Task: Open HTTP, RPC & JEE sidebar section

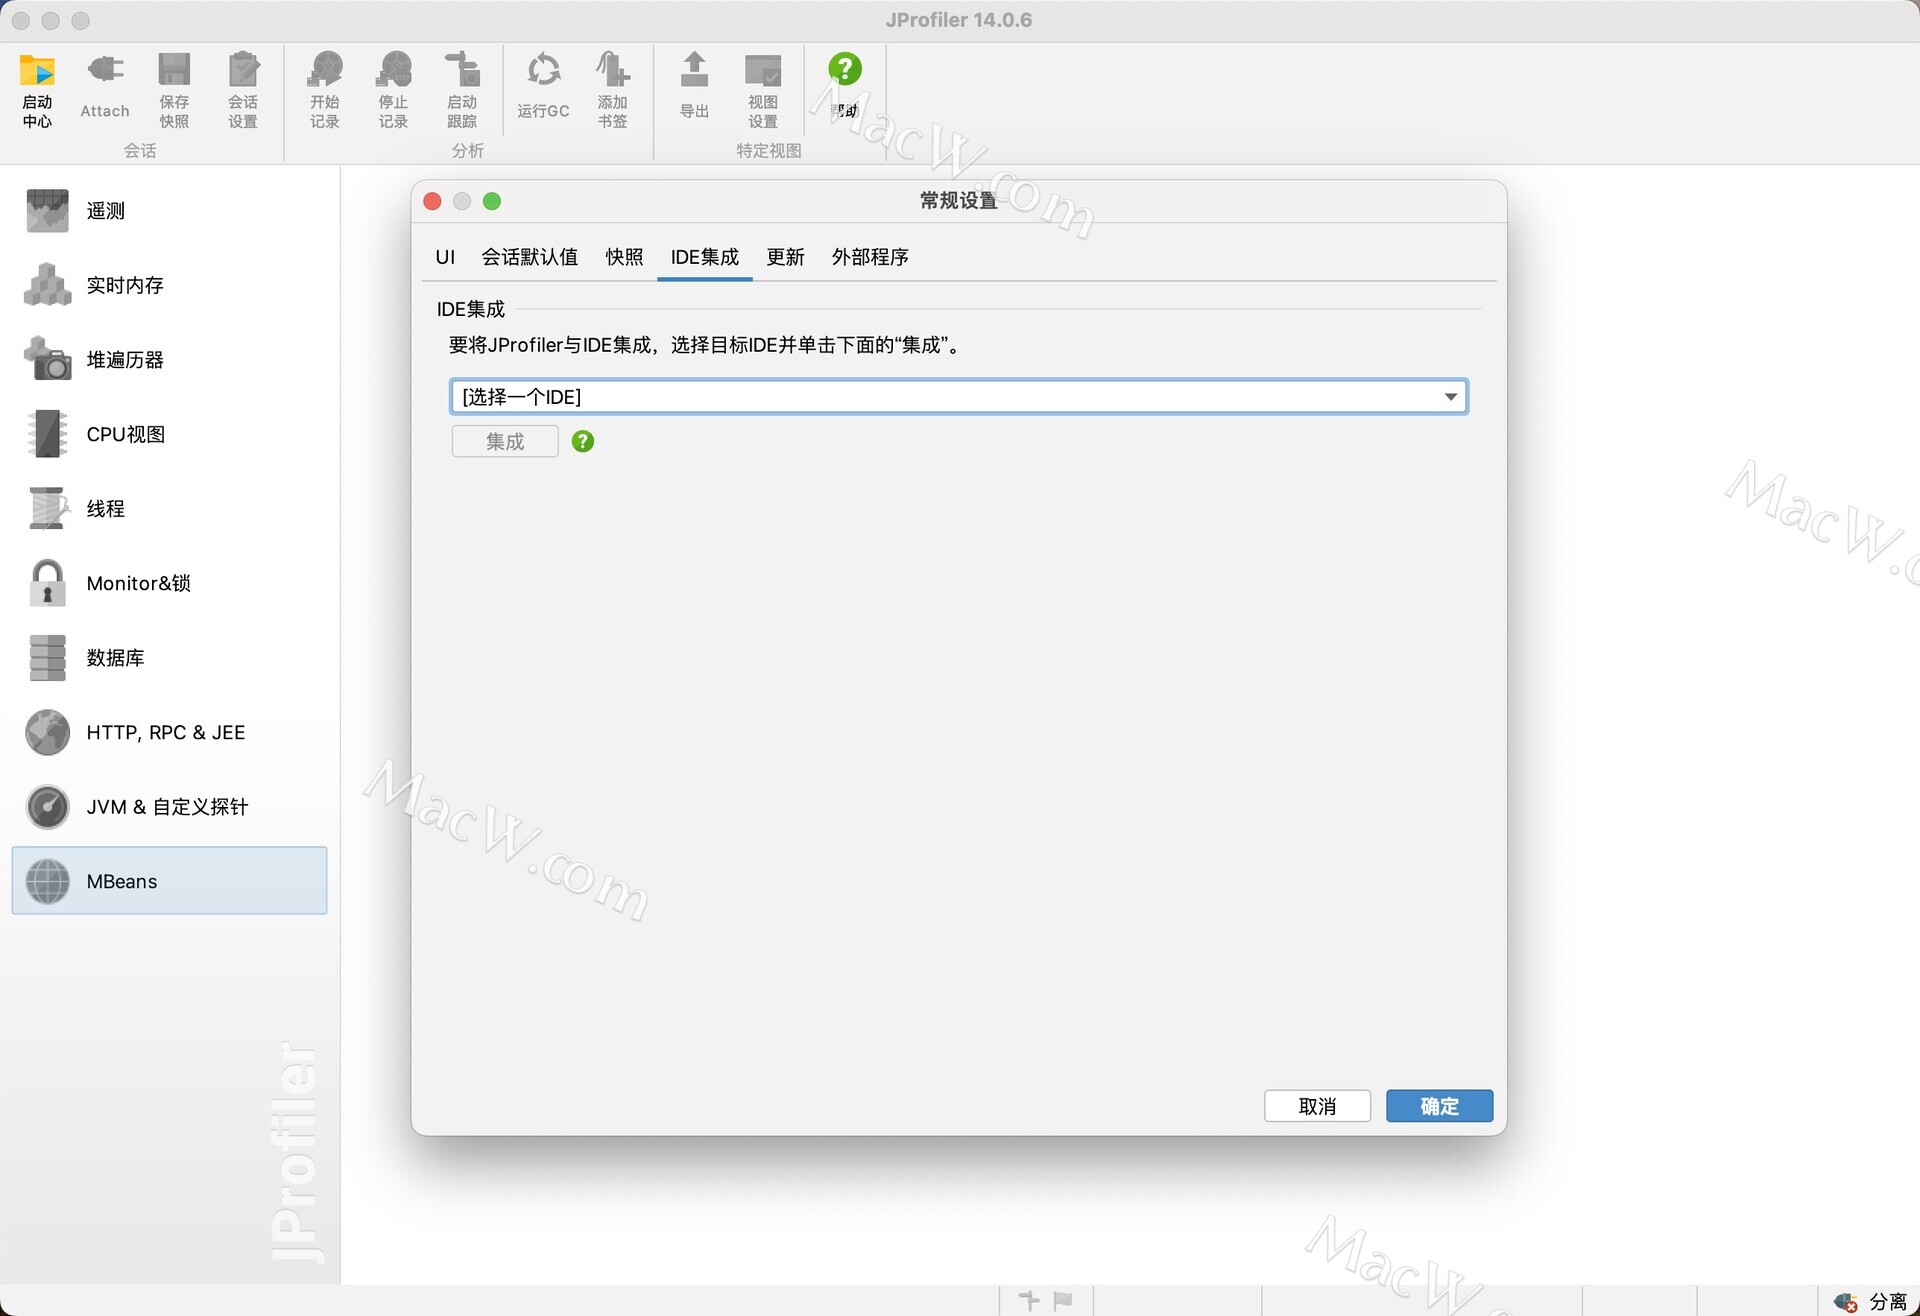Action: [169, 732]
